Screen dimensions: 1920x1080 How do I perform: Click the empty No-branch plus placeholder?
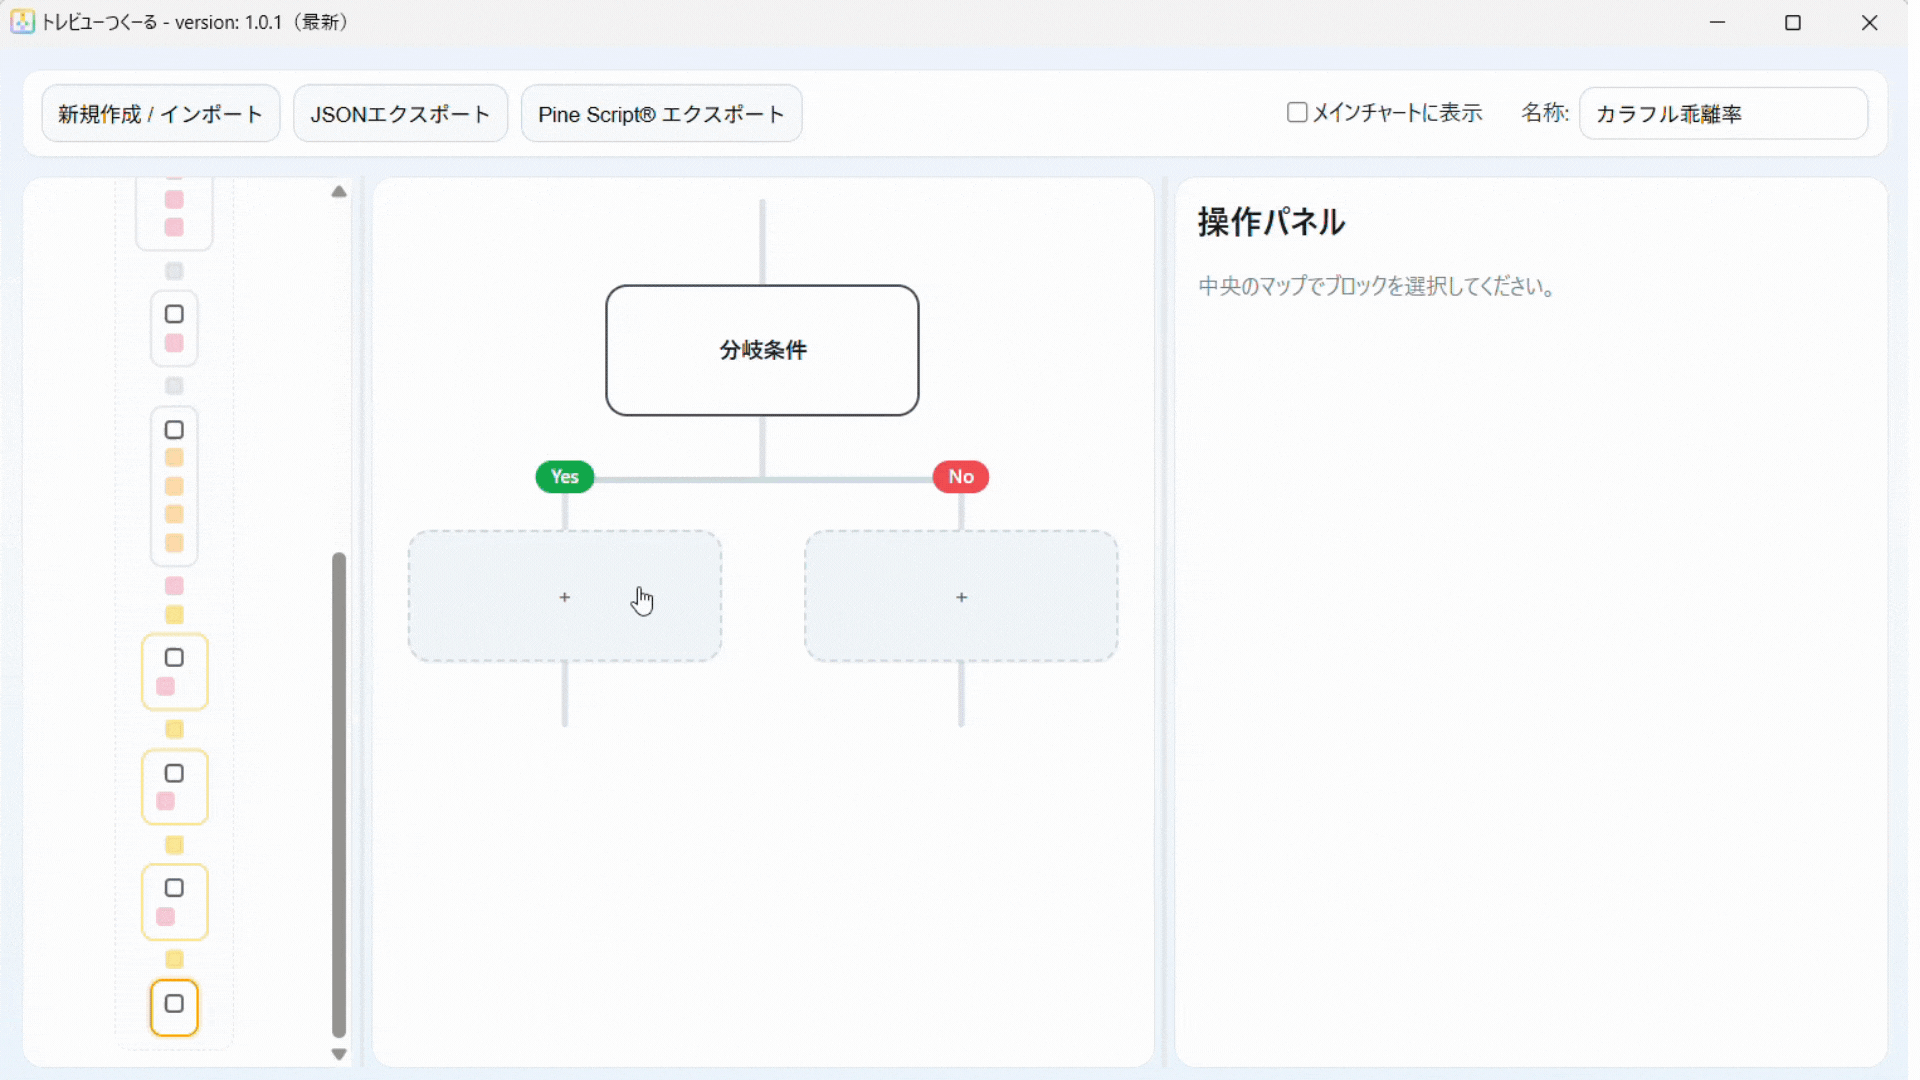960,597
